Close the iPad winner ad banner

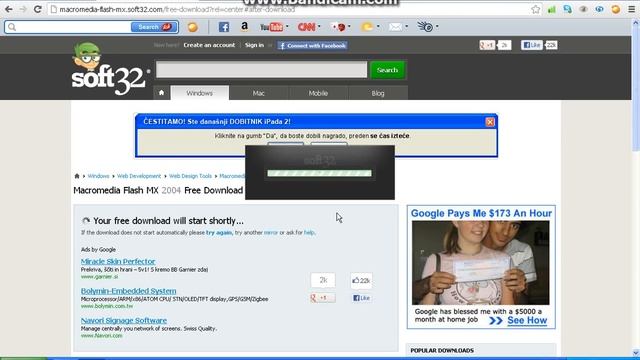click(490, 122)
